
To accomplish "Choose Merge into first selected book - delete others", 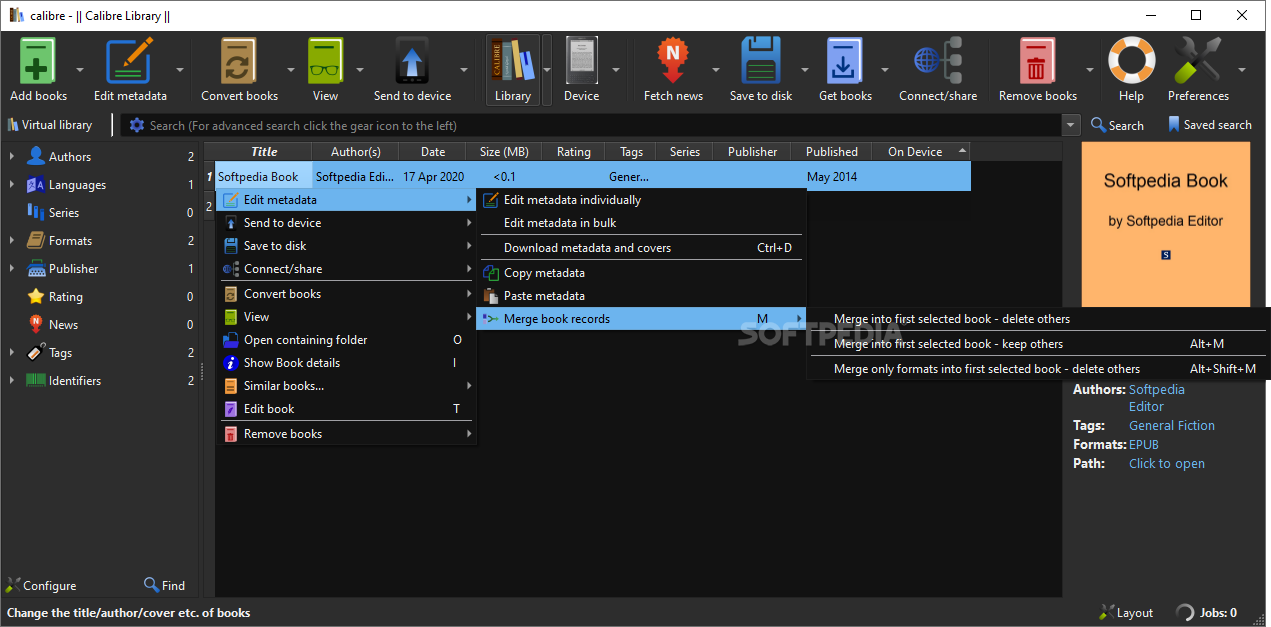I will point(1038,319).
